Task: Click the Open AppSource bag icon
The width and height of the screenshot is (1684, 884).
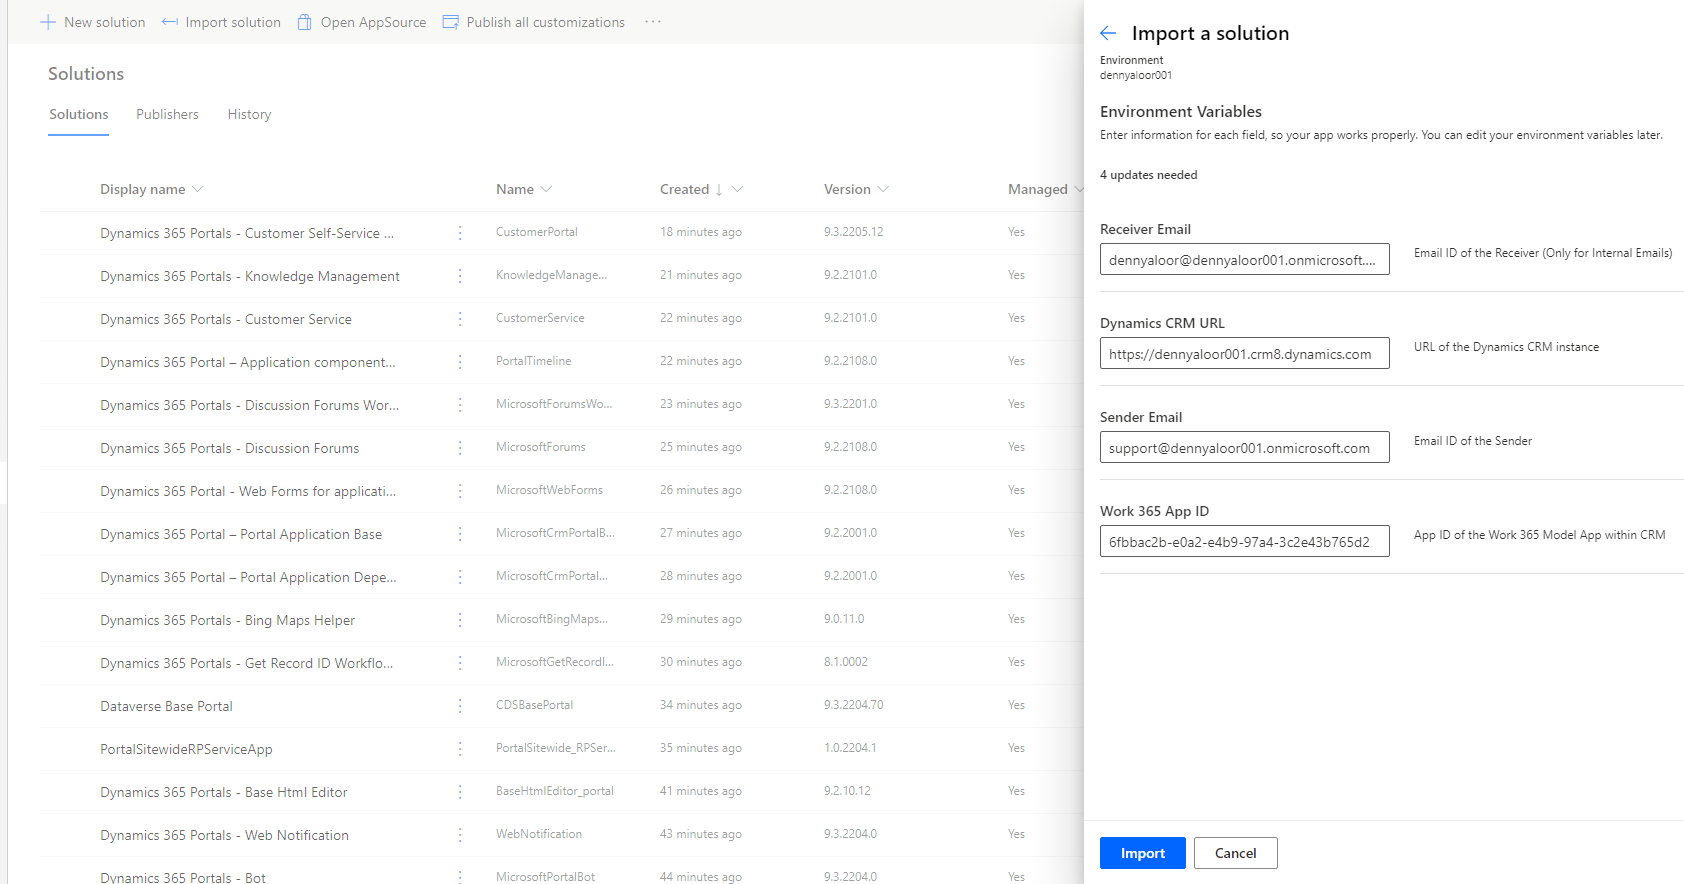Action: [x=305, y=22]
